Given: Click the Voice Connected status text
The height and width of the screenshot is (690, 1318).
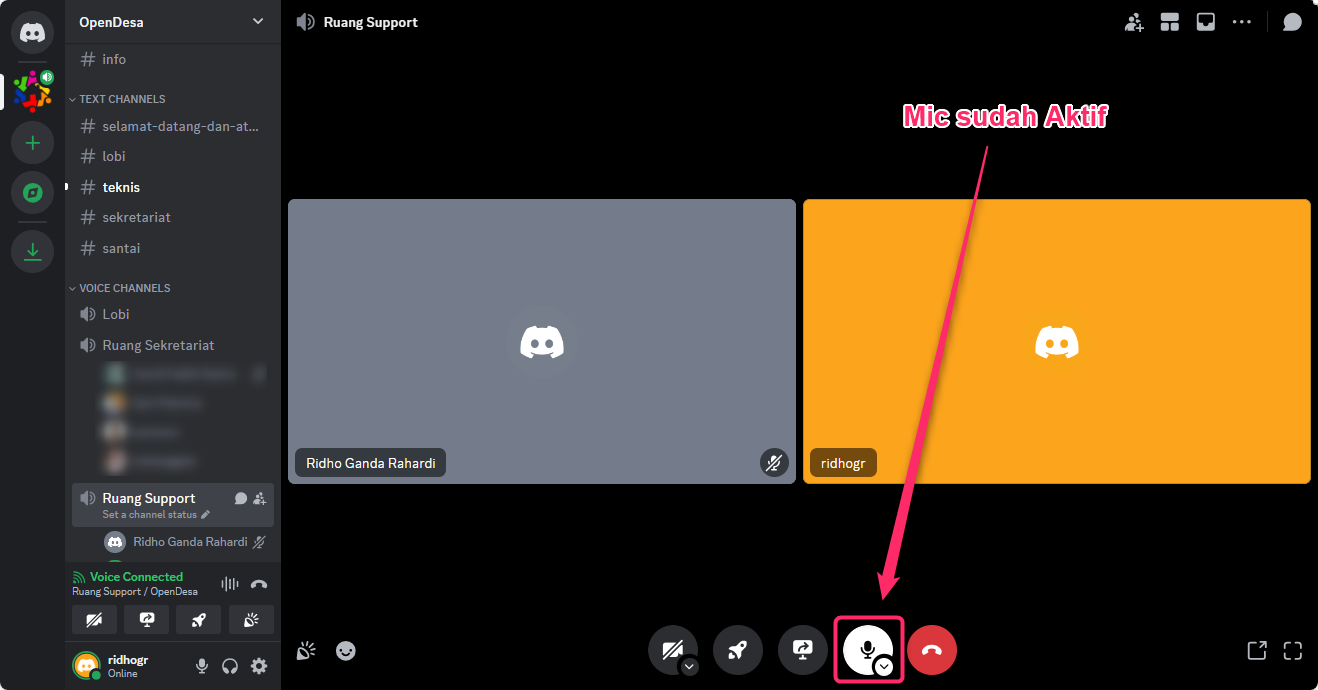Looking at the screenshot, I should pyautogui.click(x=136, y=577).
